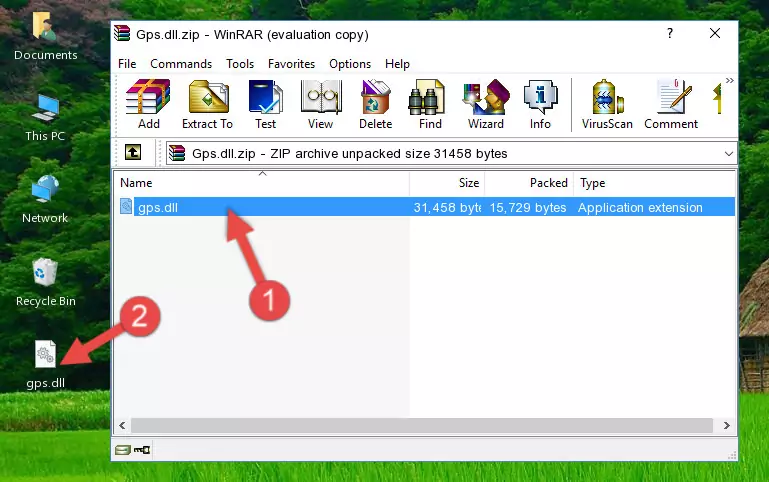769x482 pixels.
Task: Open the Help menu
Action: point(397,64)
